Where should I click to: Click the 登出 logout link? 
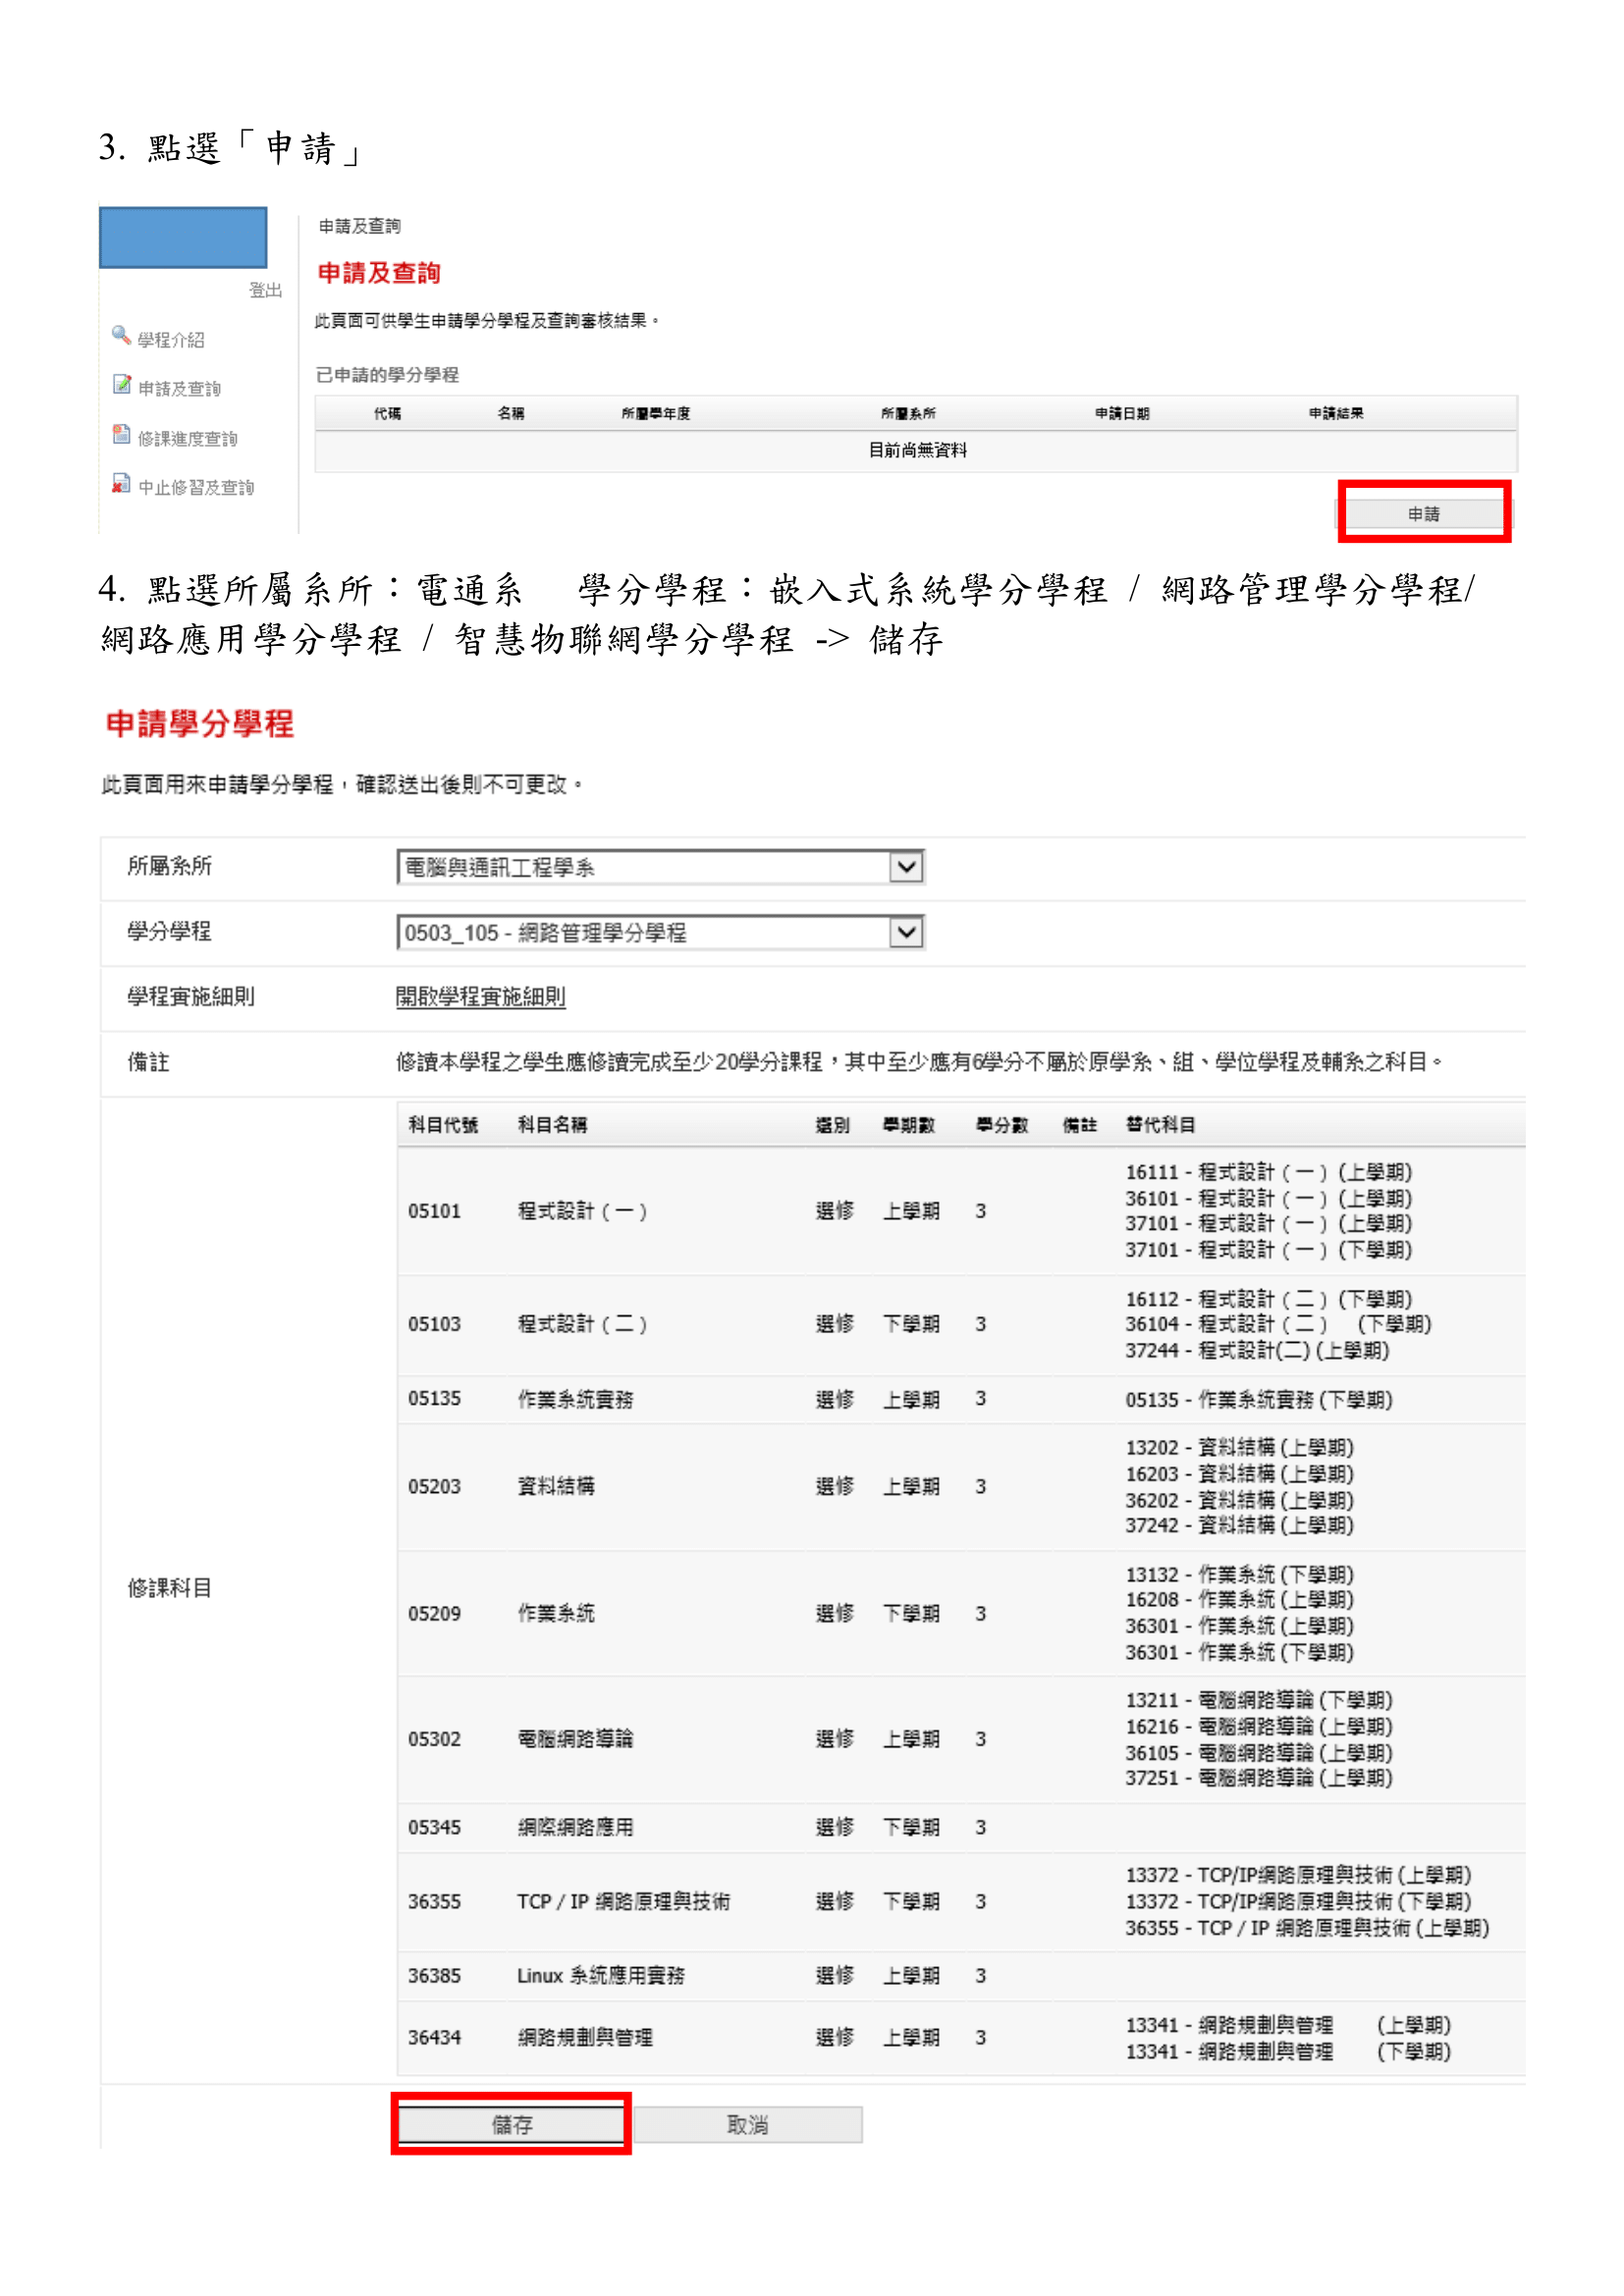pos(265,290)
